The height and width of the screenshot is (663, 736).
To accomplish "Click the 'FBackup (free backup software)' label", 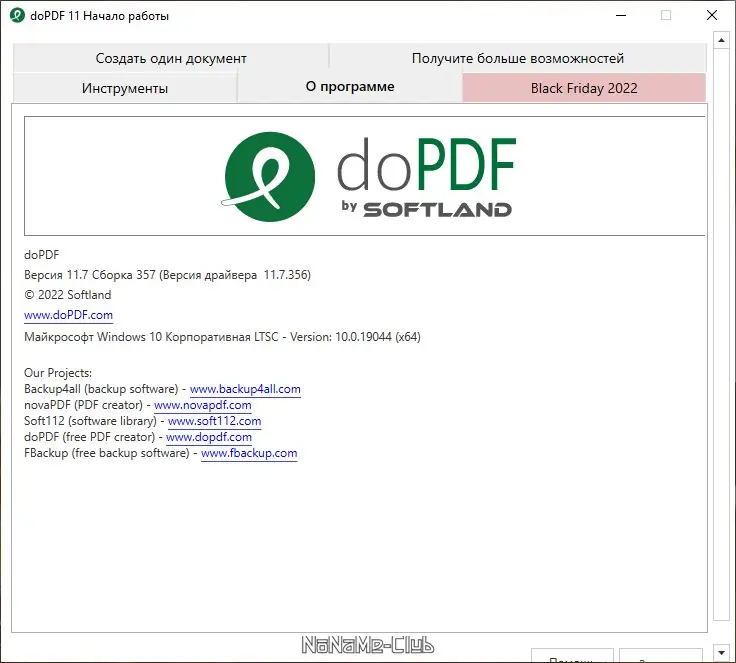I will pos(107,453).
